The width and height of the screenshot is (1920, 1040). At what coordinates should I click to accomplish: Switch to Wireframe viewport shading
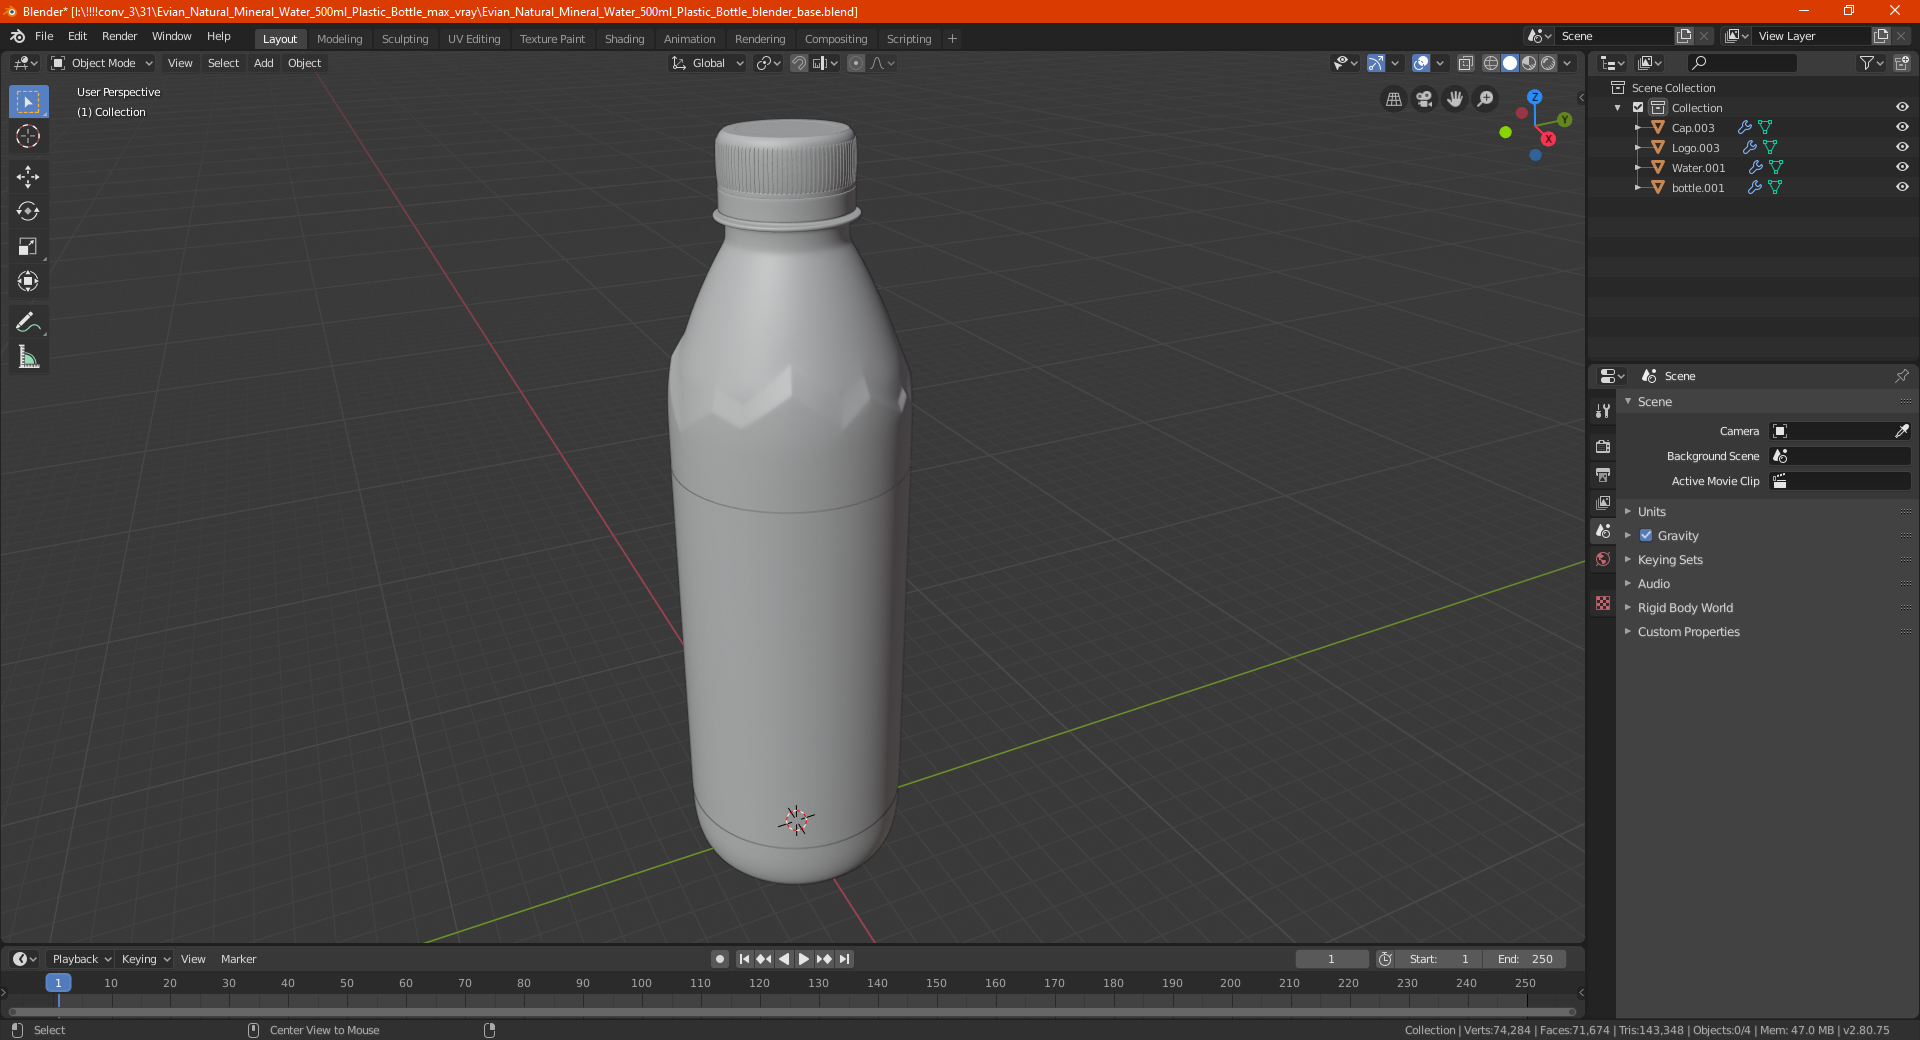tap(1490, 63)
